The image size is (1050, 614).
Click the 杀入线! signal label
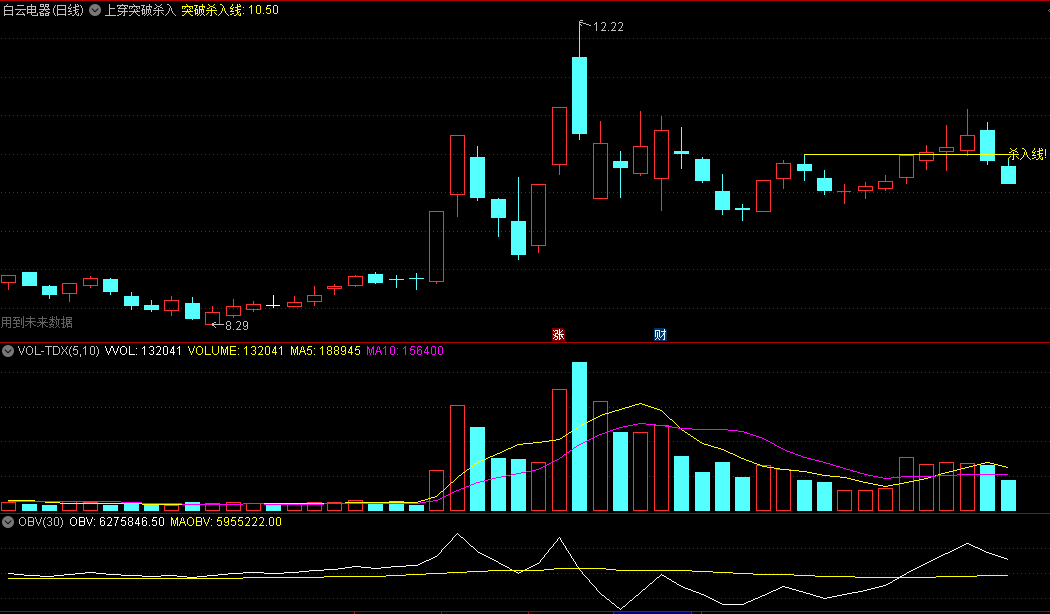click(x=1027, y=154)
